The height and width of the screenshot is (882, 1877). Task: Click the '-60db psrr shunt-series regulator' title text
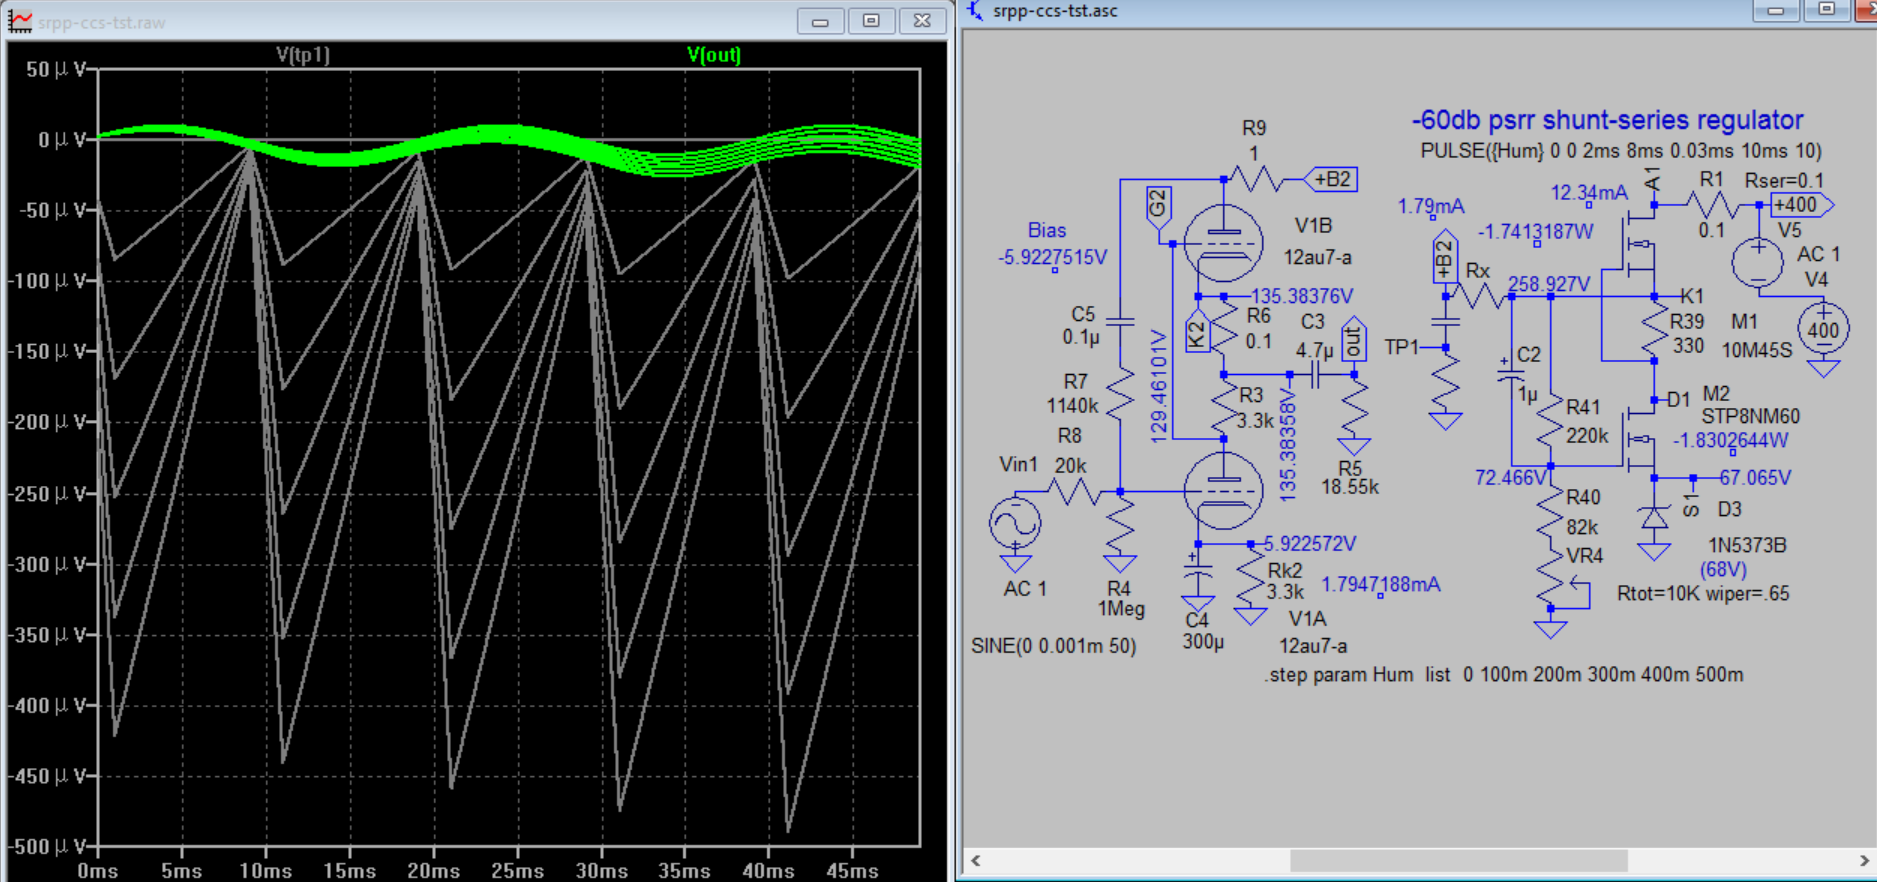1607,120
